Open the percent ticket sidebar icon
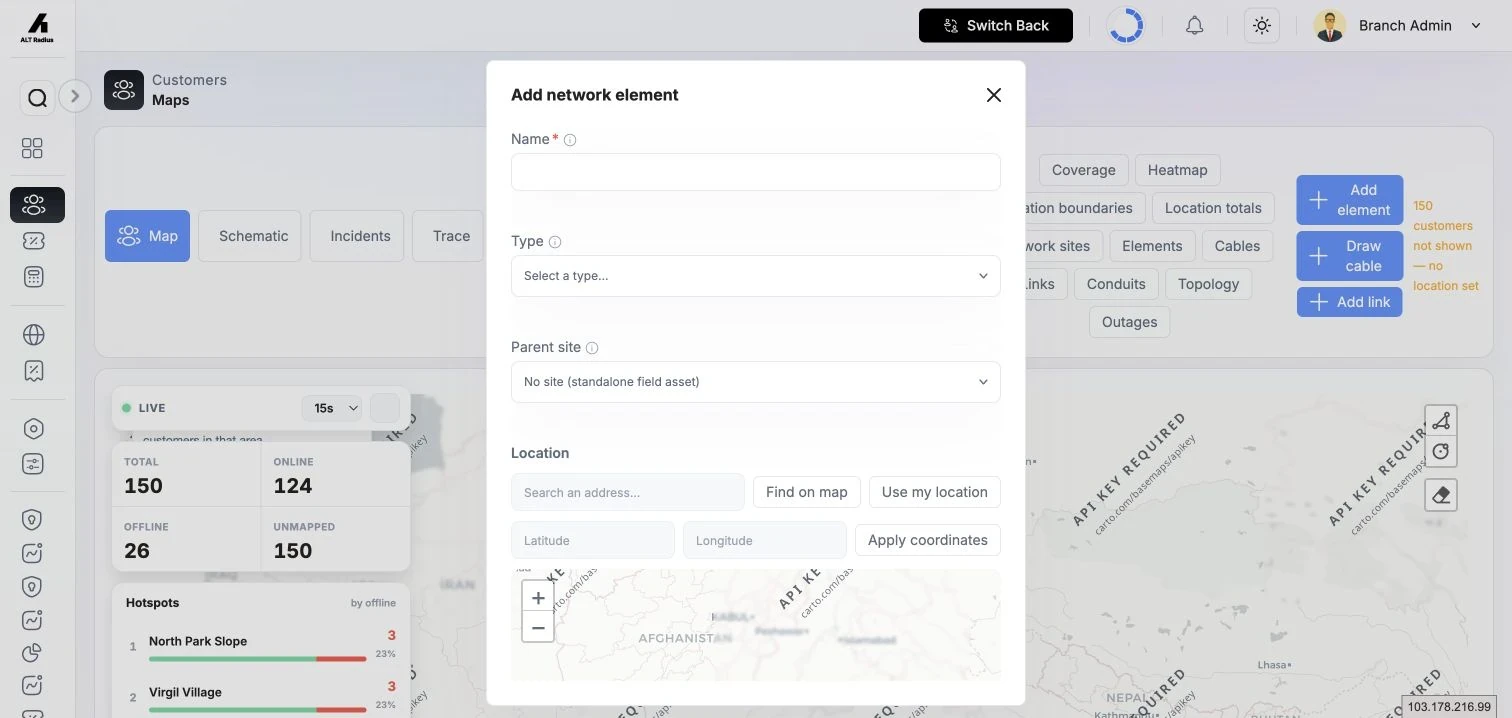Image resolution: width=1512 pixels, height=718 pixels. (x=33, y=241)
